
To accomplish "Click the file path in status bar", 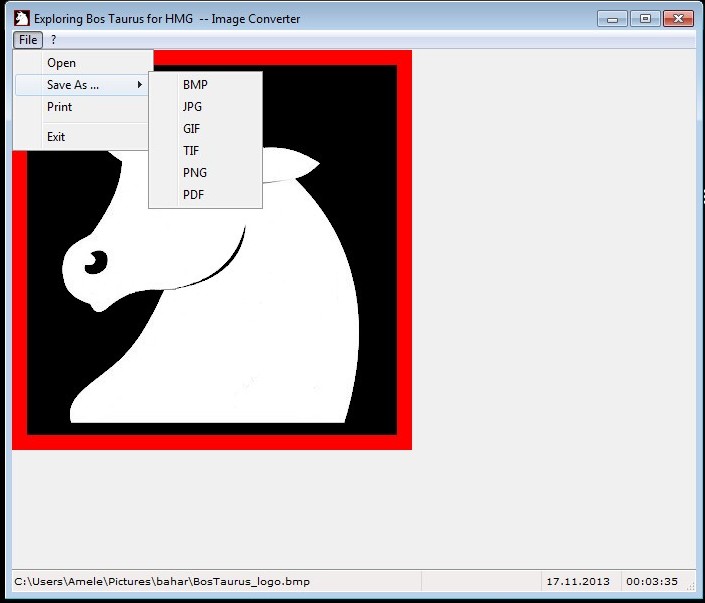I will 162,581.
